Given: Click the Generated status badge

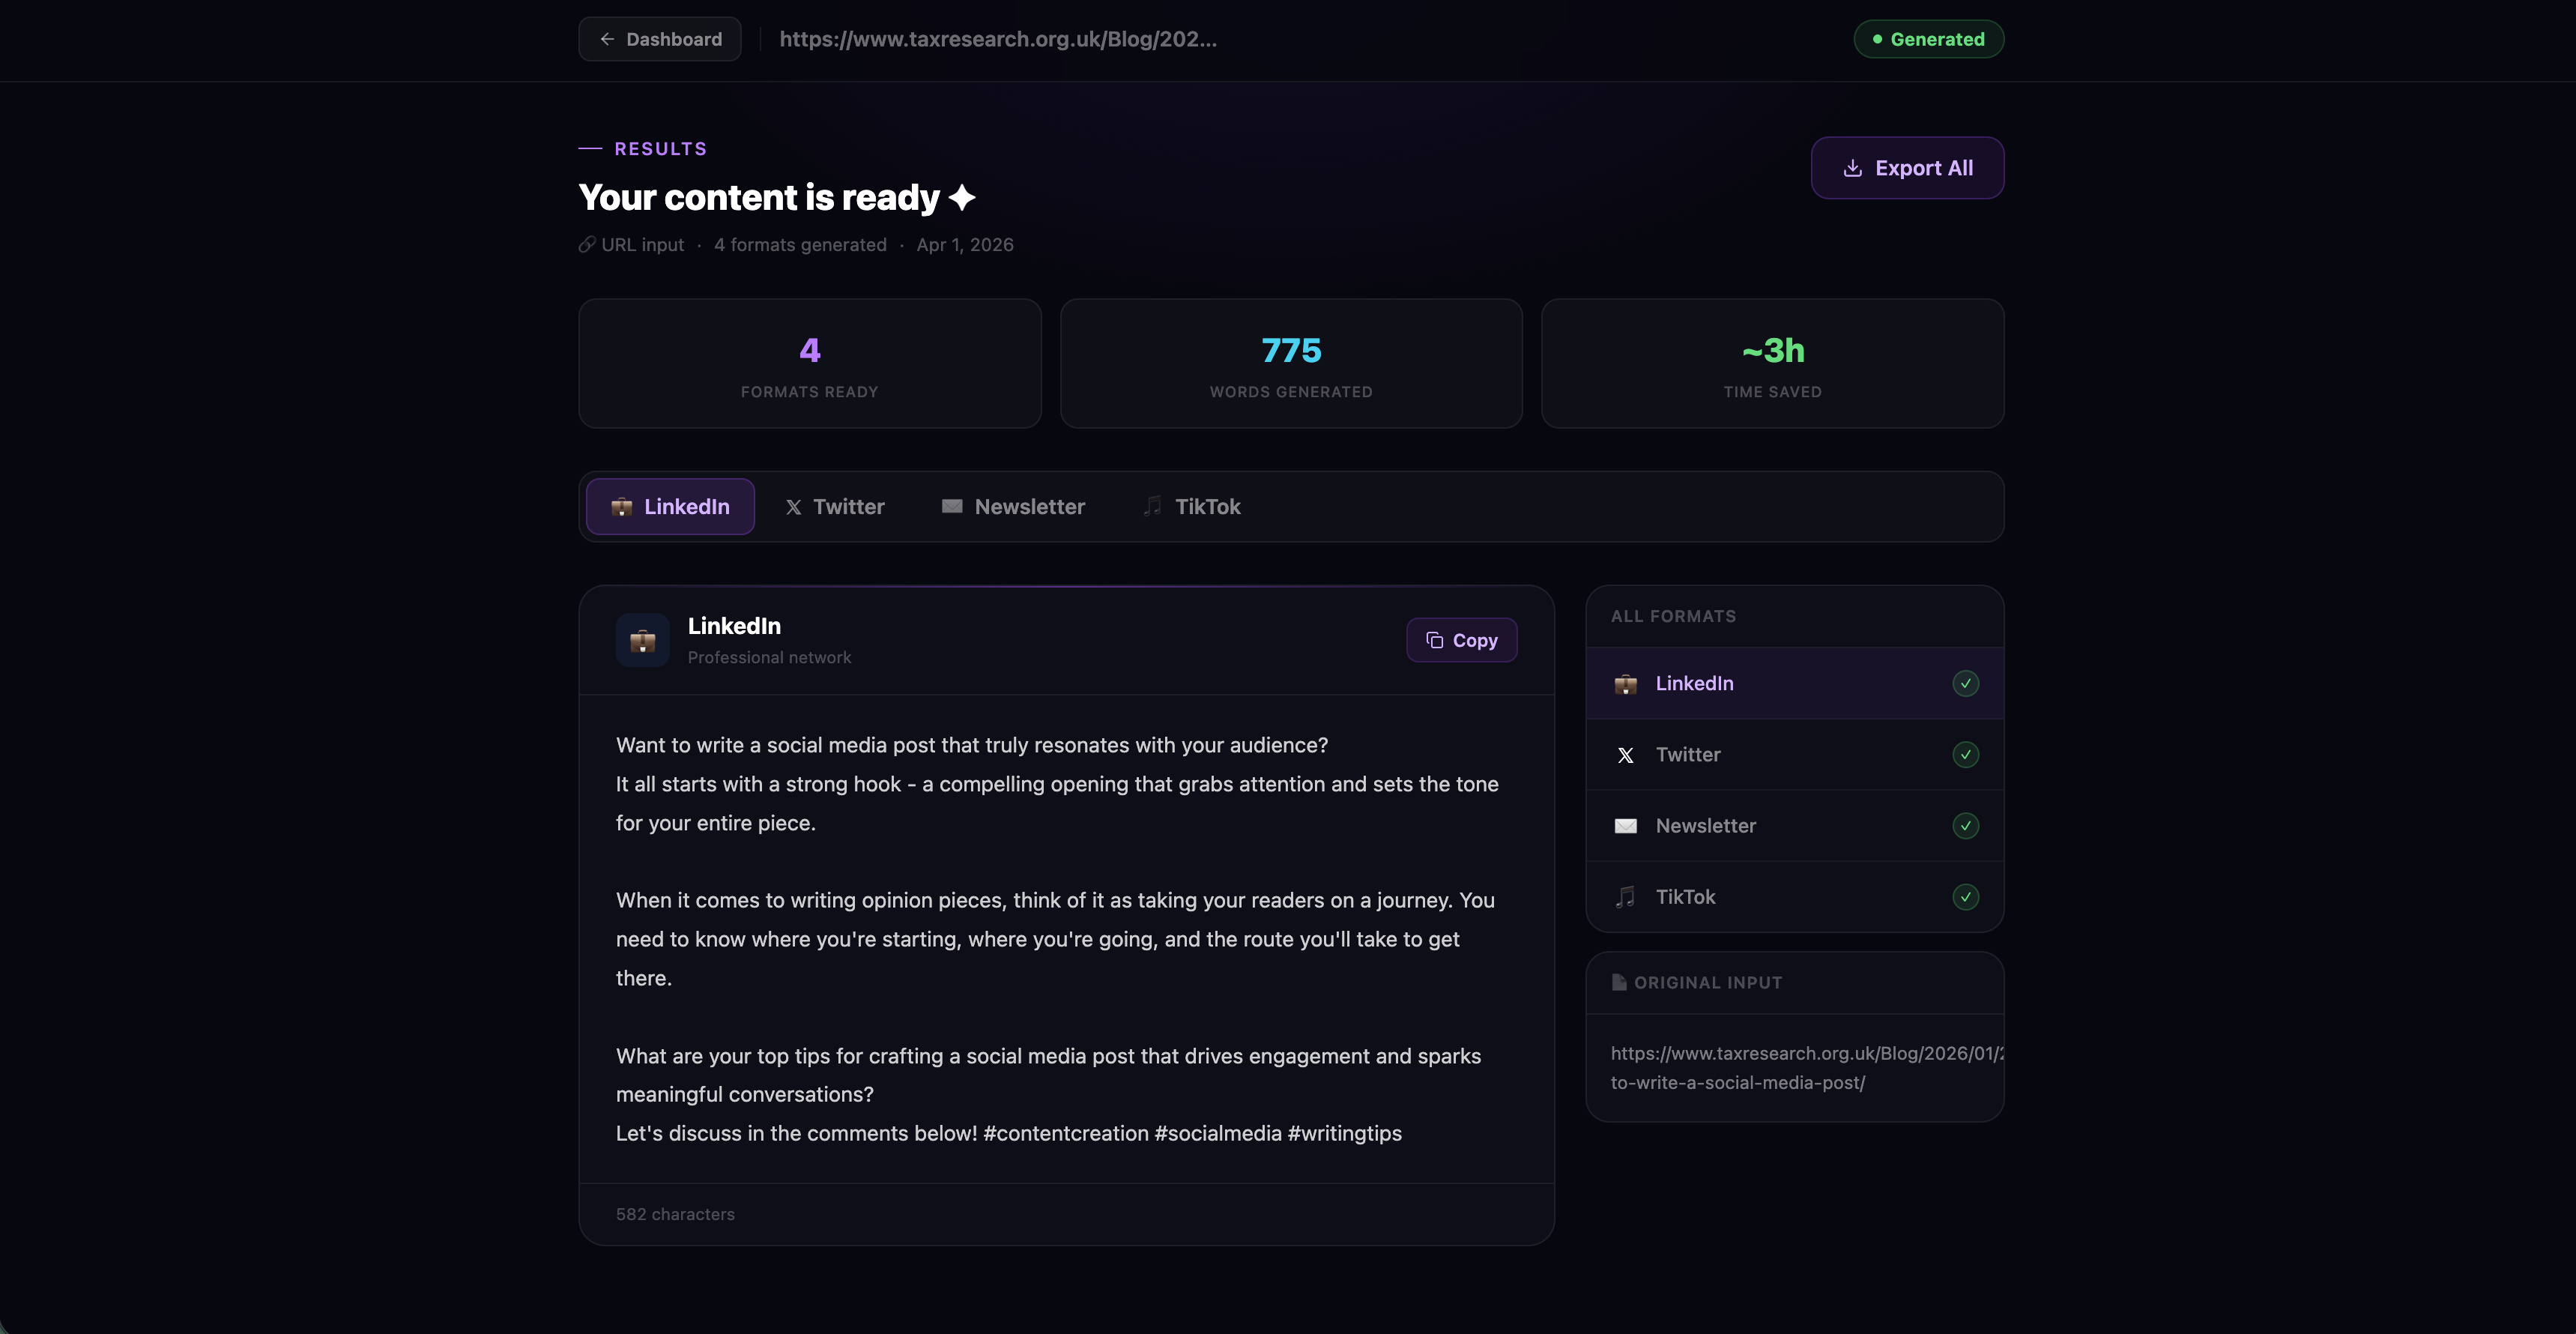Looking at the screenshot, I should tap(1927, 39).
